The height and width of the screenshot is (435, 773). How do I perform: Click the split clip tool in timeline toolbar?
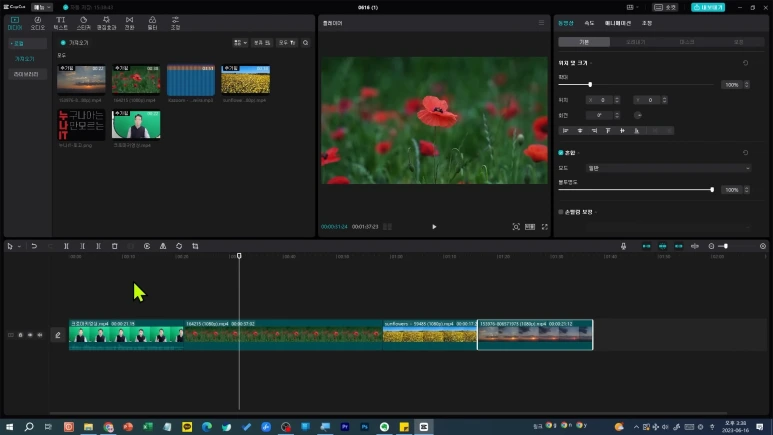pyautogui.click(x=67, y=246)
